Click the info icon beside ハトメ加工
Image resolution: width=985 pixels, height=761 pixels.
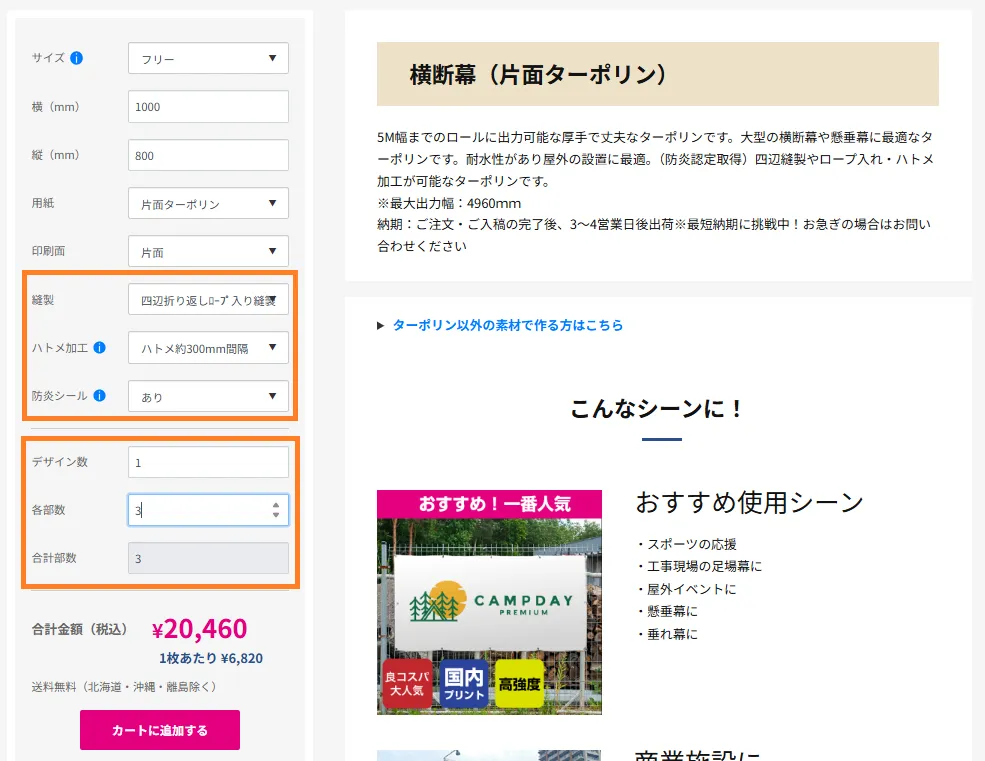pyautogui.click(x=100, y=348)
